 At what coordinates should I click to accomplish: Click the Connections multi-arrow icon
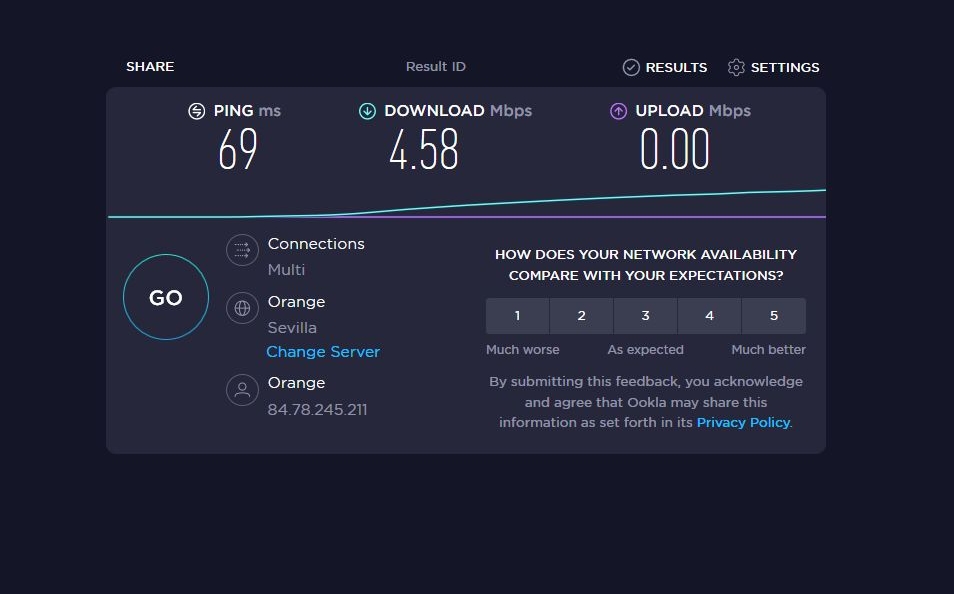coord(242,250)
